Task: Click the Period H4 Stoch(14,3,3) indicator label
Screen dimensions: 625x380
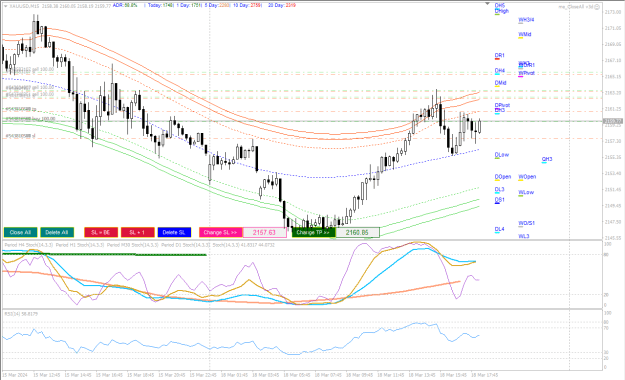Action: pos(29,245)
